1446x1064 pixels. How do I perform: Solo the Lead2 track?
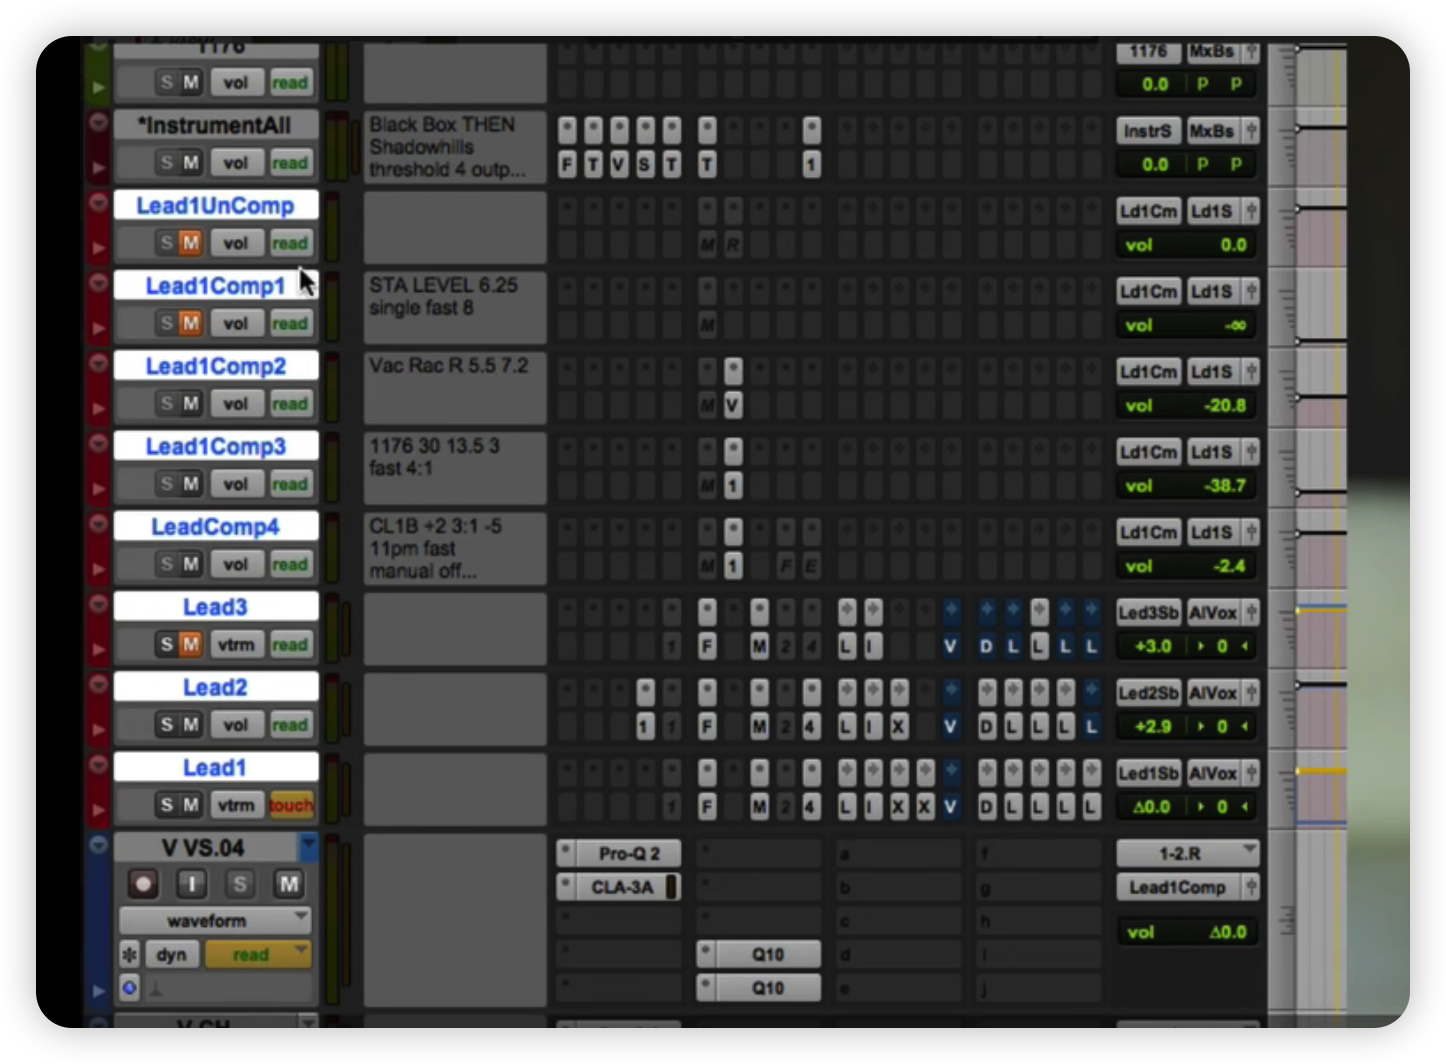166,725
